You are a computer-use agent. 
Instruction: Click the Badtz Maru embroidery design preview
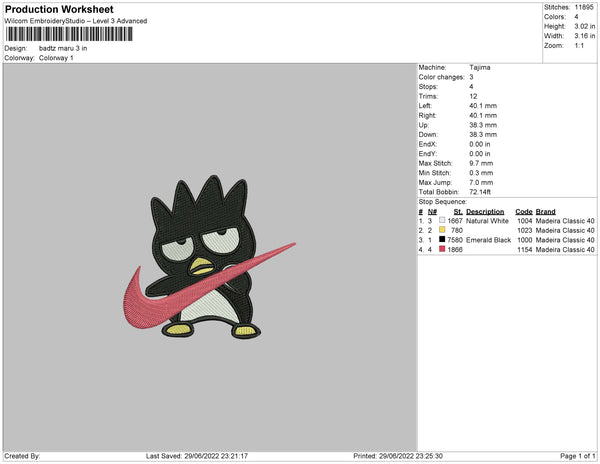(209, 257)
